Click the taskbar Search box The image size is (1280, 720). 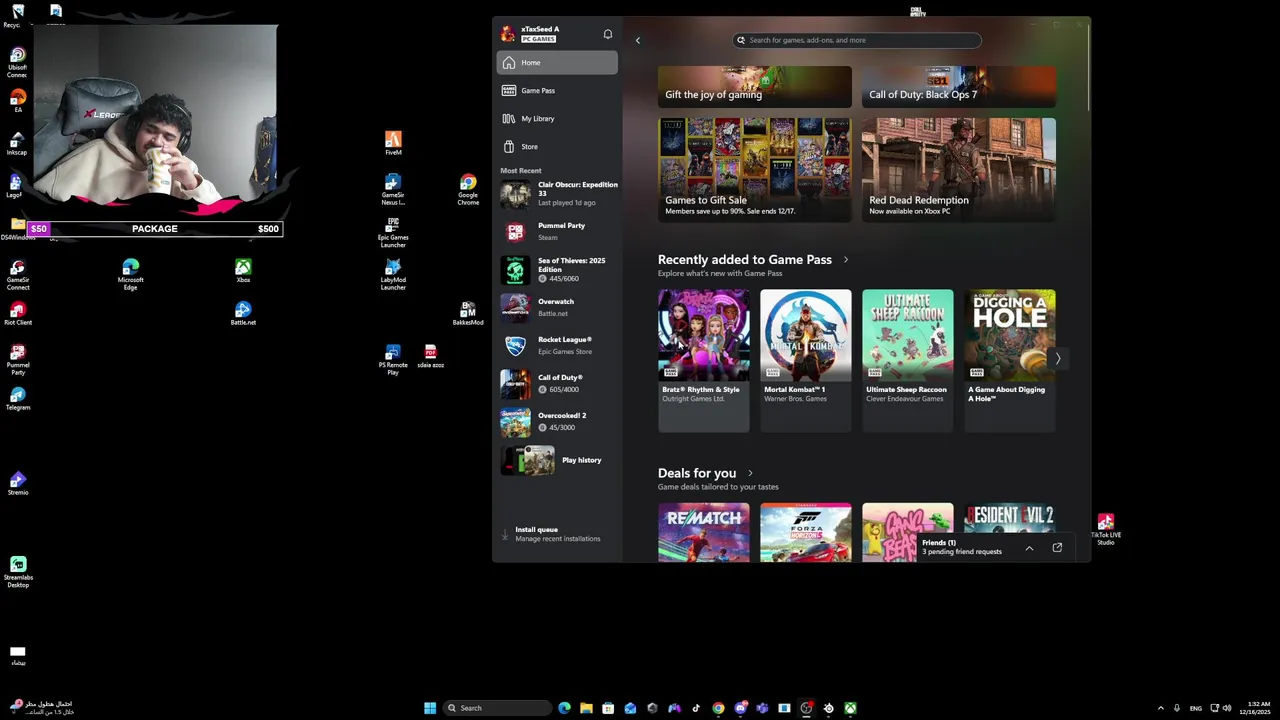(x=497, y=708)
